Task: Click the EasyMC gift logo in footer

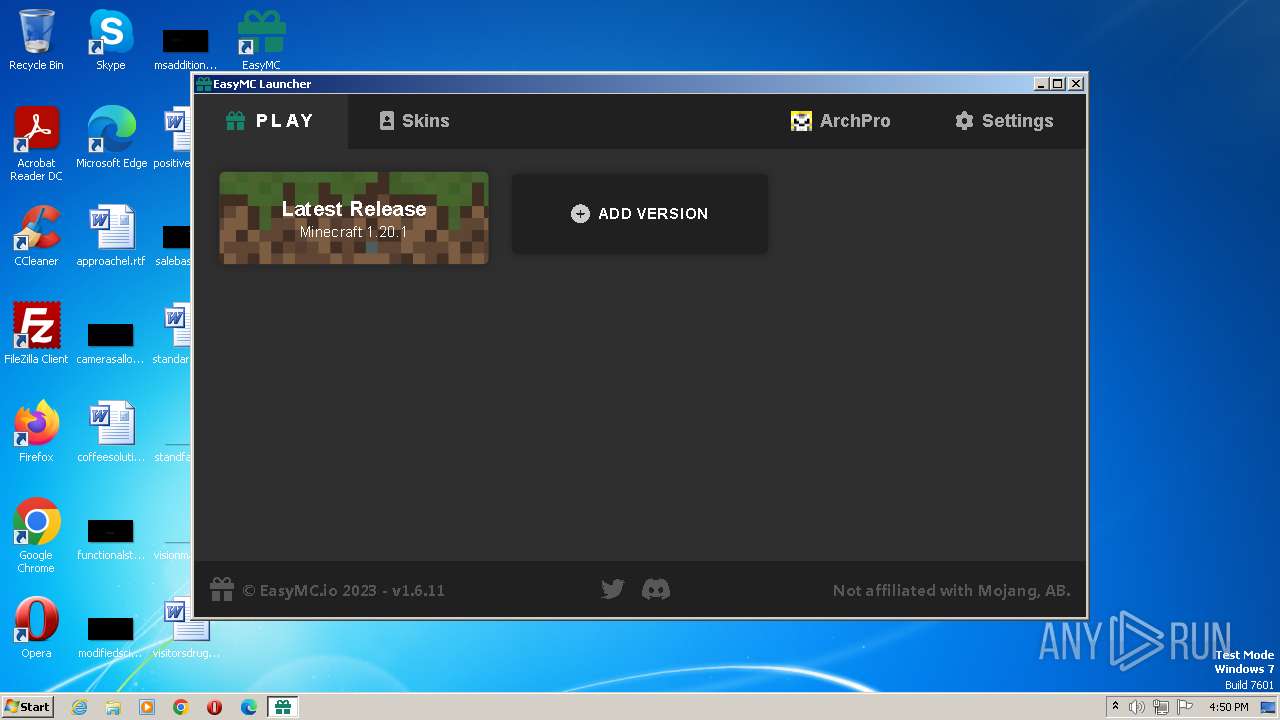Action: (x=222, y=590)
